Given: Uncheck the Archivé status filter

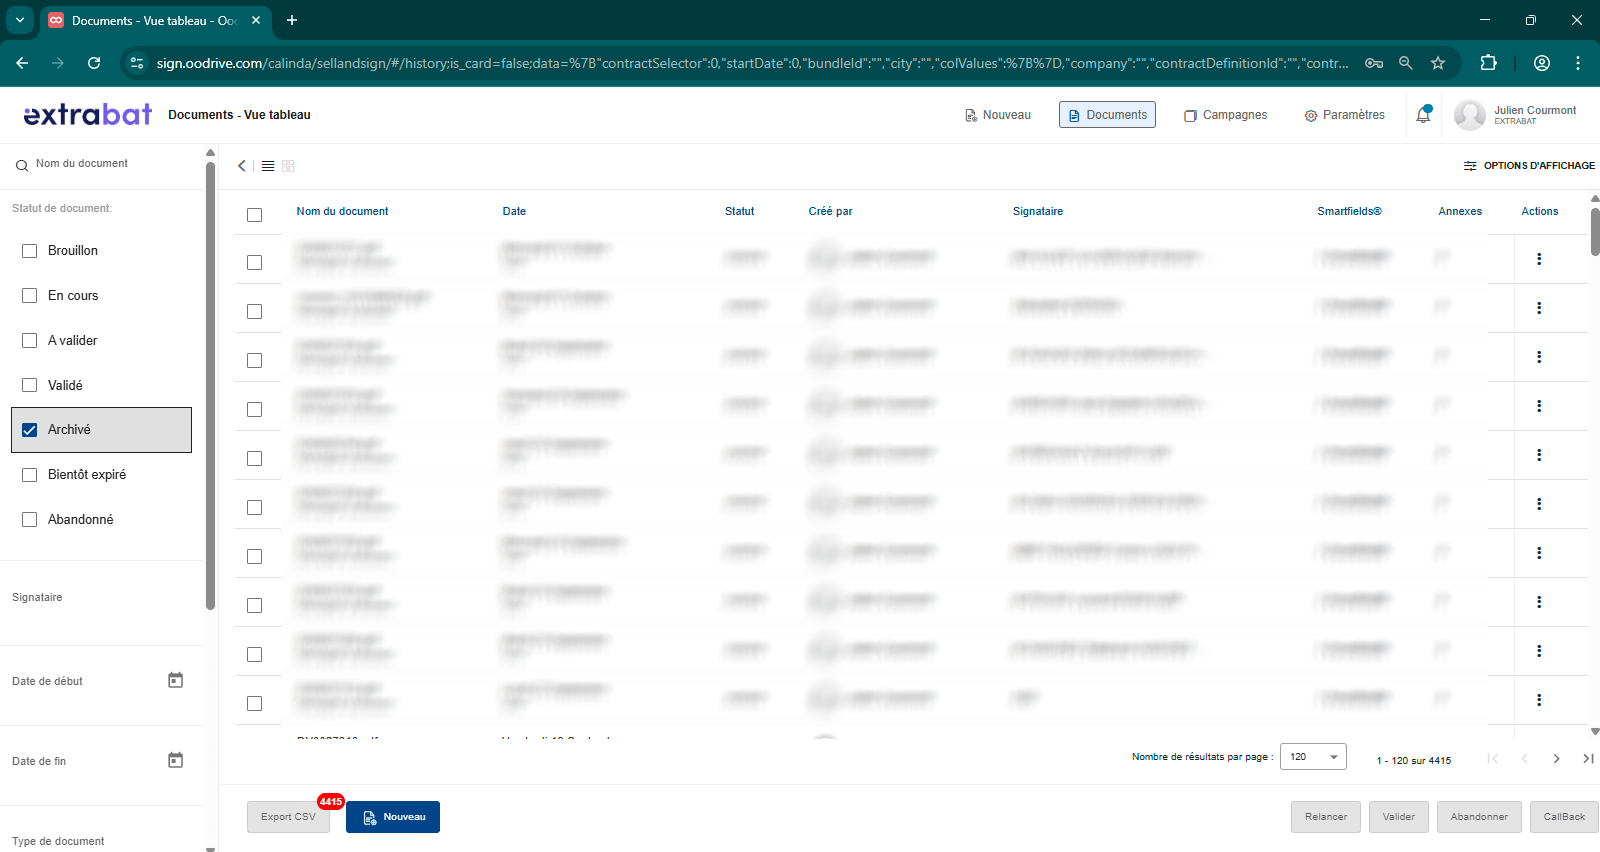Looking at the screenshot, I should 30,430.
